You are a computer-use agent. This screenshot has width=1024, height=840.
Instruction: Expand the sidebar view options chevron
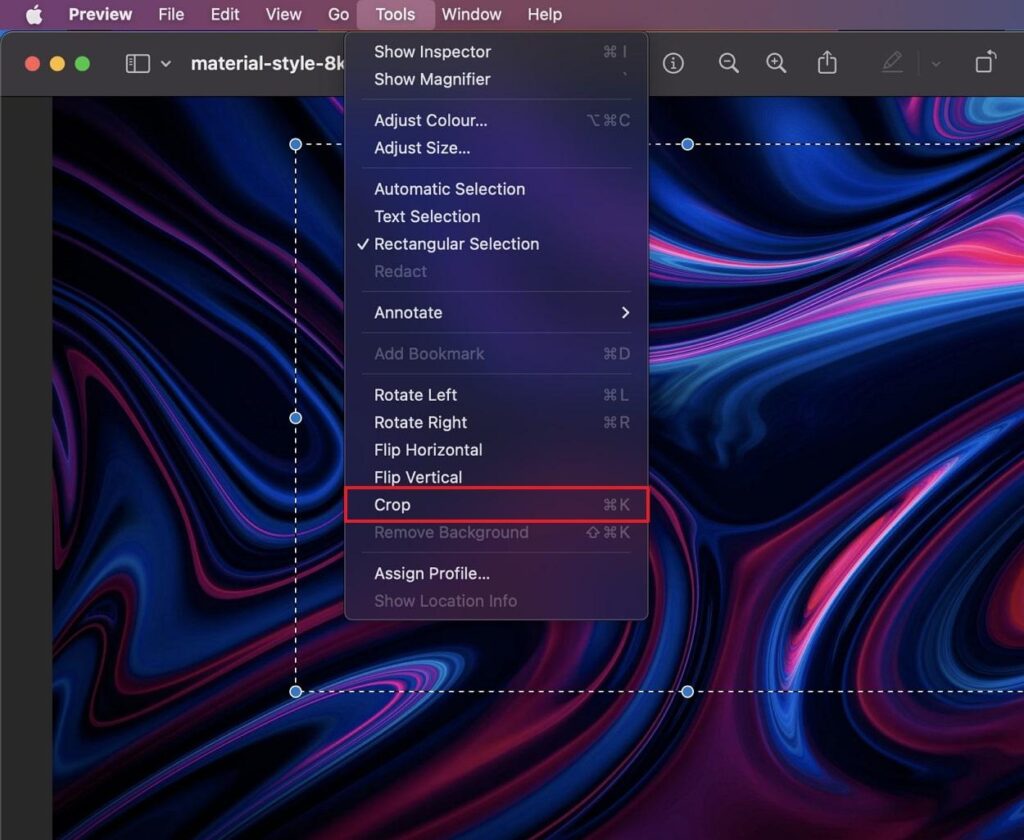pyautogui.click(x=166, y=63)
